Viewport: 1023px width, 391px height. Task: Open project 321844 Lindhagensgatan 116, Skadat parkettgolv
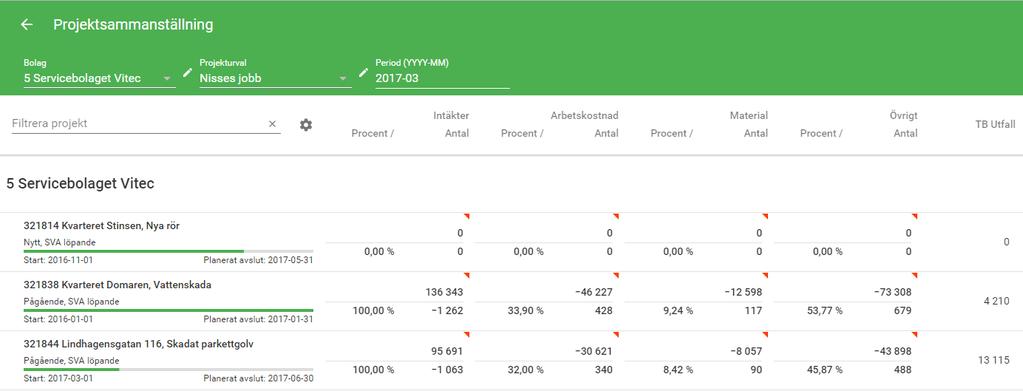138,344
